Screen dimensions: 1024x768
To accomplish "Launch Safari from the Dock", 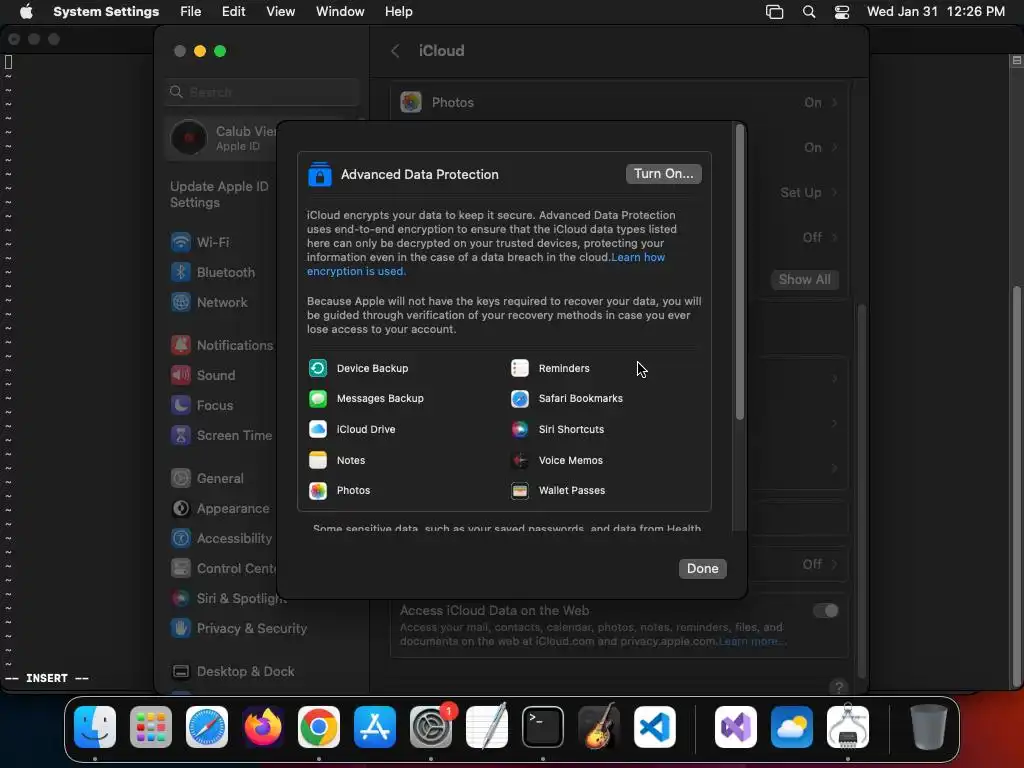I will pyautogui.click(x=207, y=727).
